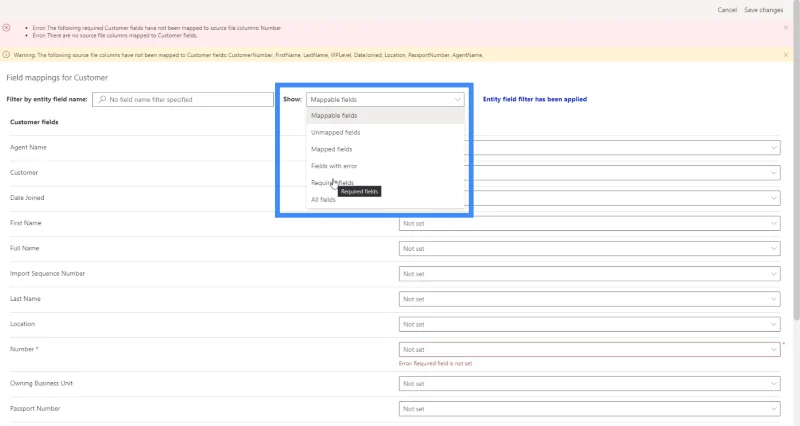The width and height of the screenshot is (800, 426).
Task: Open Import Sequence Number mapping dropdown
Action: coord(589,274)
